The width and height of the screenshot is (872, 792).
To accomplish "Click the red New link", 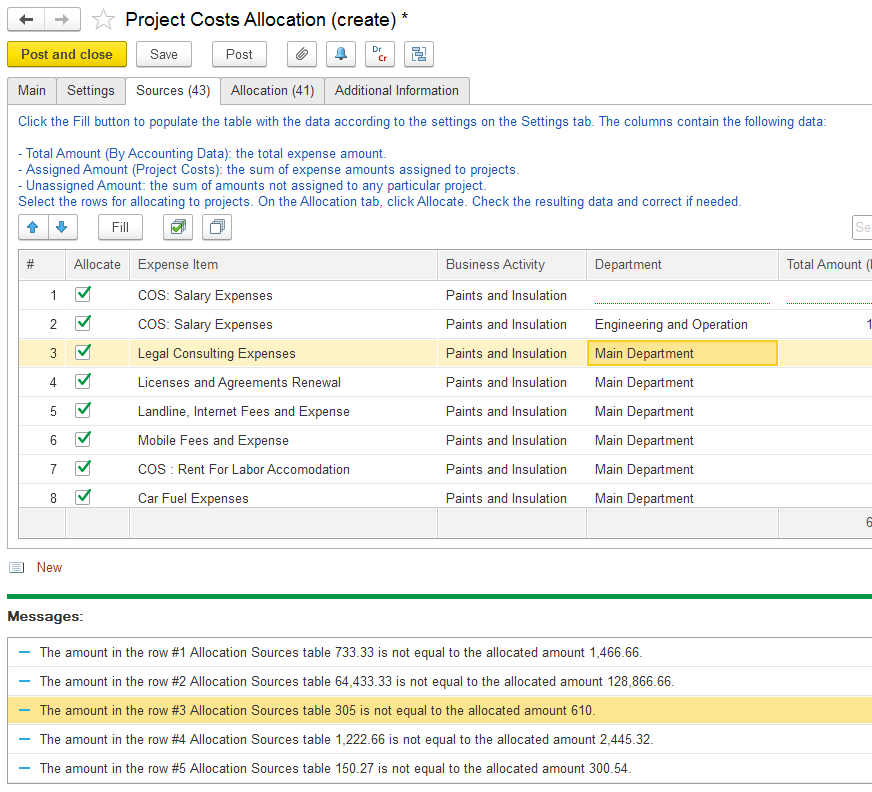I will click(49, 568).
